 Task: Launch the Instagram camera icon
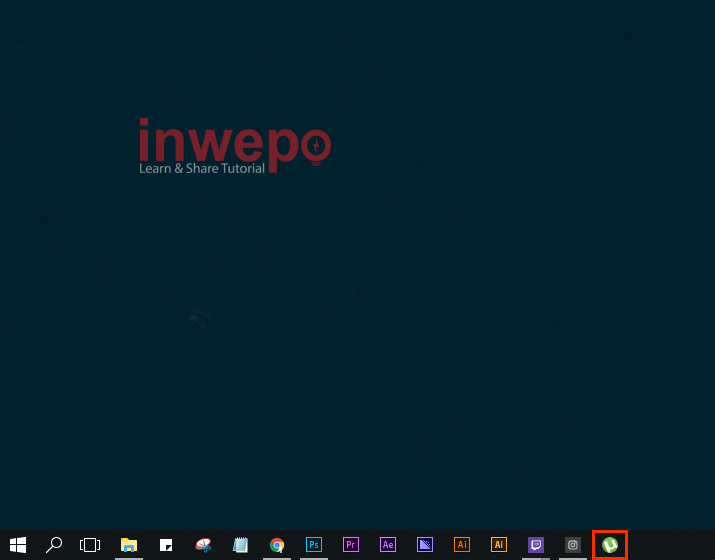pos(573,545)
